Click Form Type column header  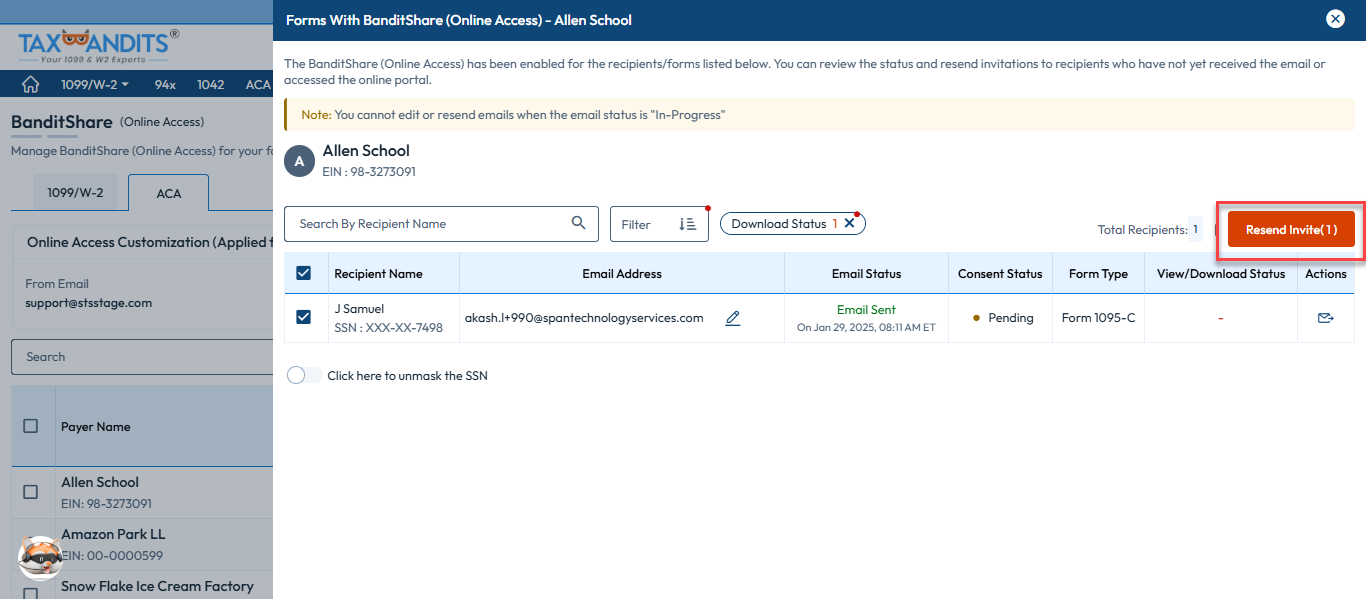pos(1098,274)
